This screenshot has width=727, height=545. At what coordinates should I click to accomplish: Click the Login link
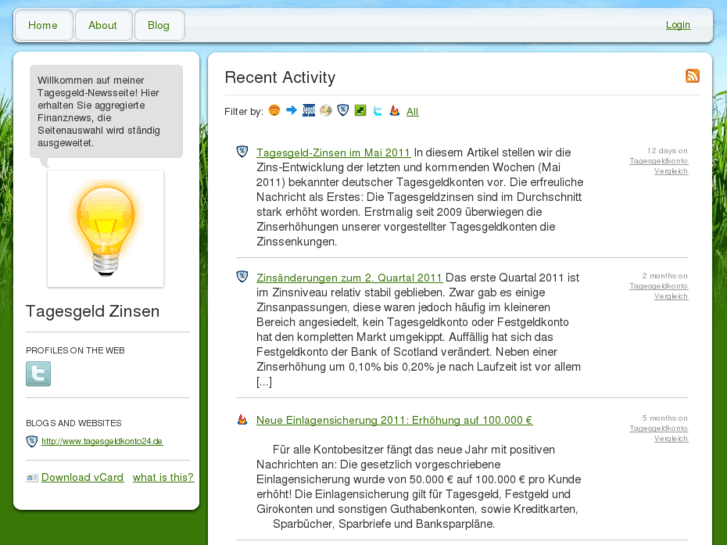coord(678,25)
